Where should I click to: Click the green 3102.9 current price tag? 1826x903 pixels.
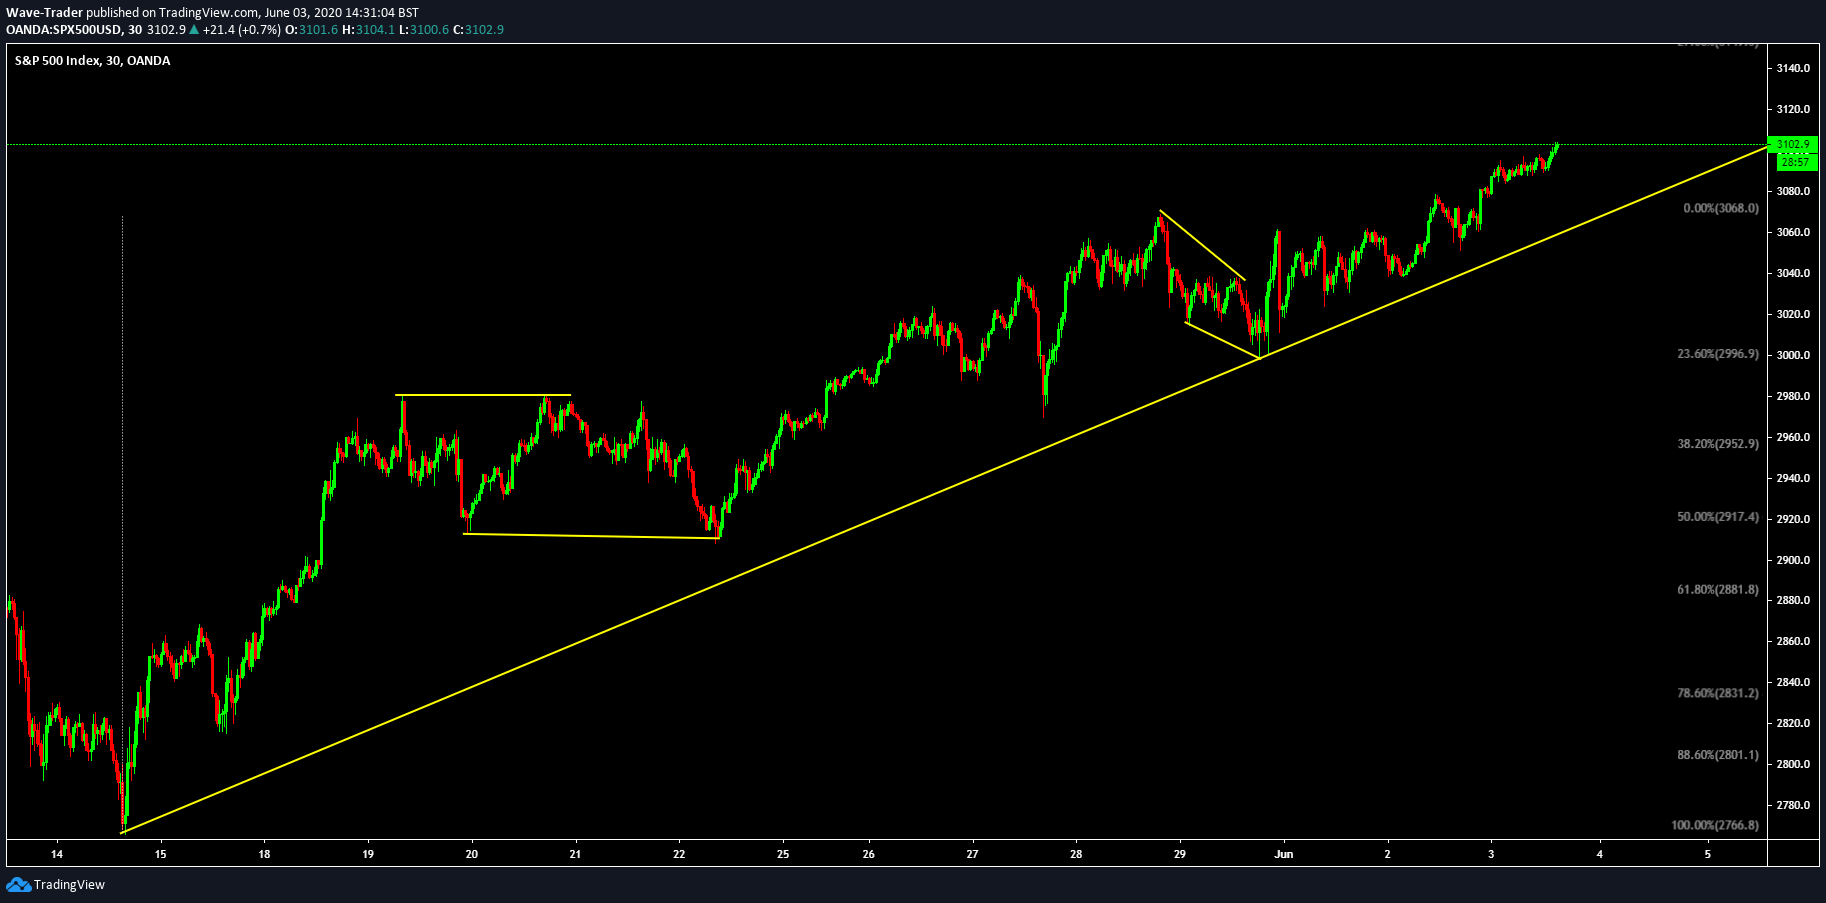[x=1793, y=144]
